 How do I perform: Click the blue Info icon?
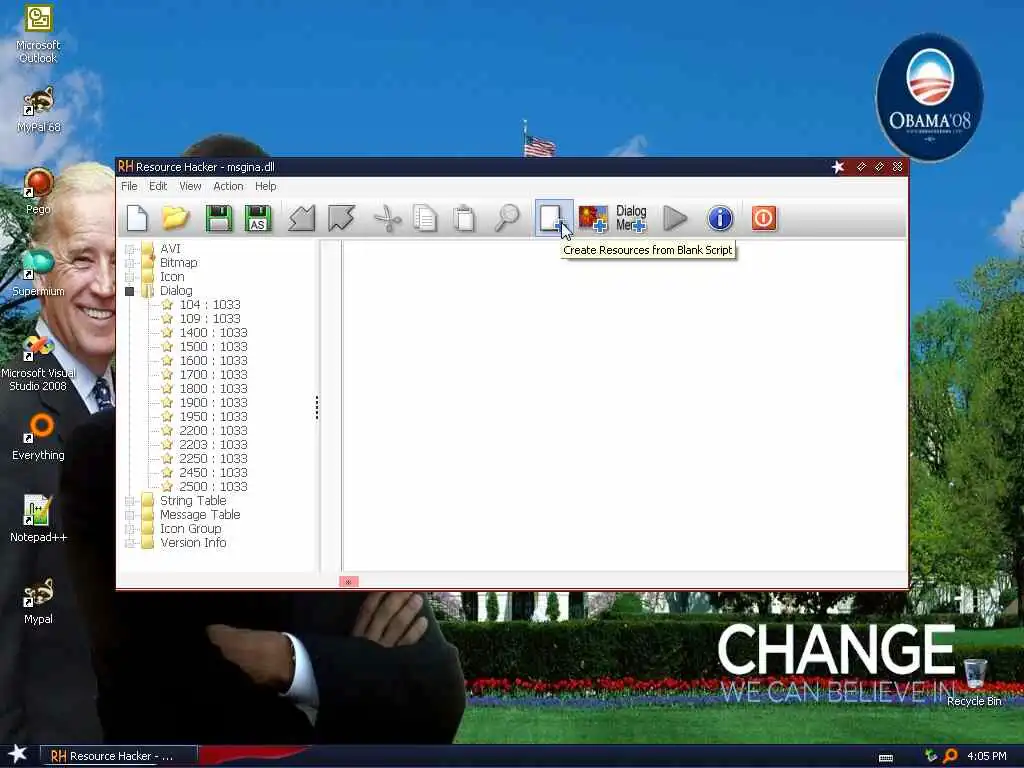coord(720,218)
